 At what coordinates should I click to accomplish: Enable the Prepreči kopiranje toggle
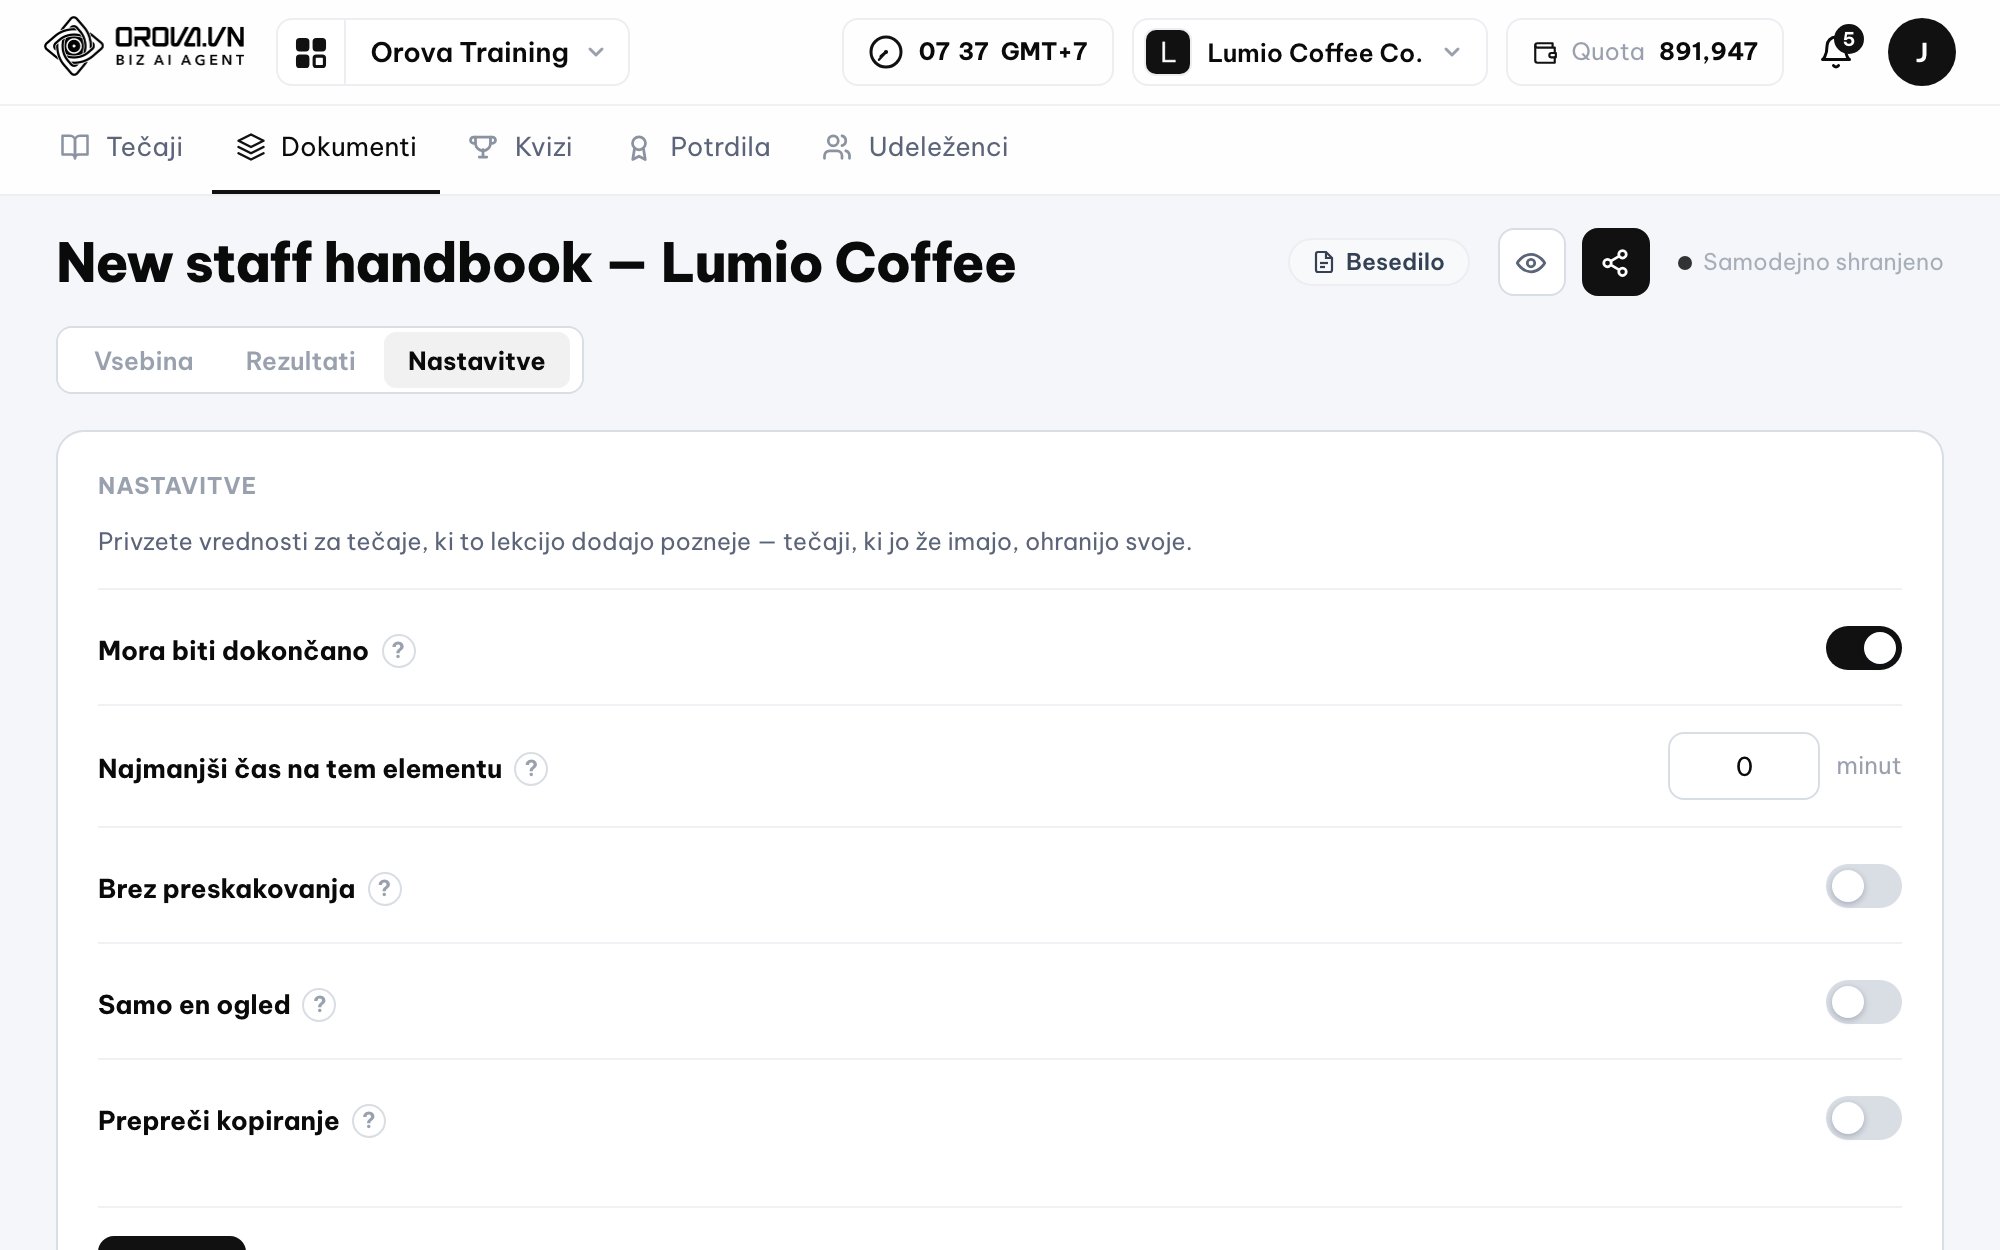click(x=1863, y=1118)
